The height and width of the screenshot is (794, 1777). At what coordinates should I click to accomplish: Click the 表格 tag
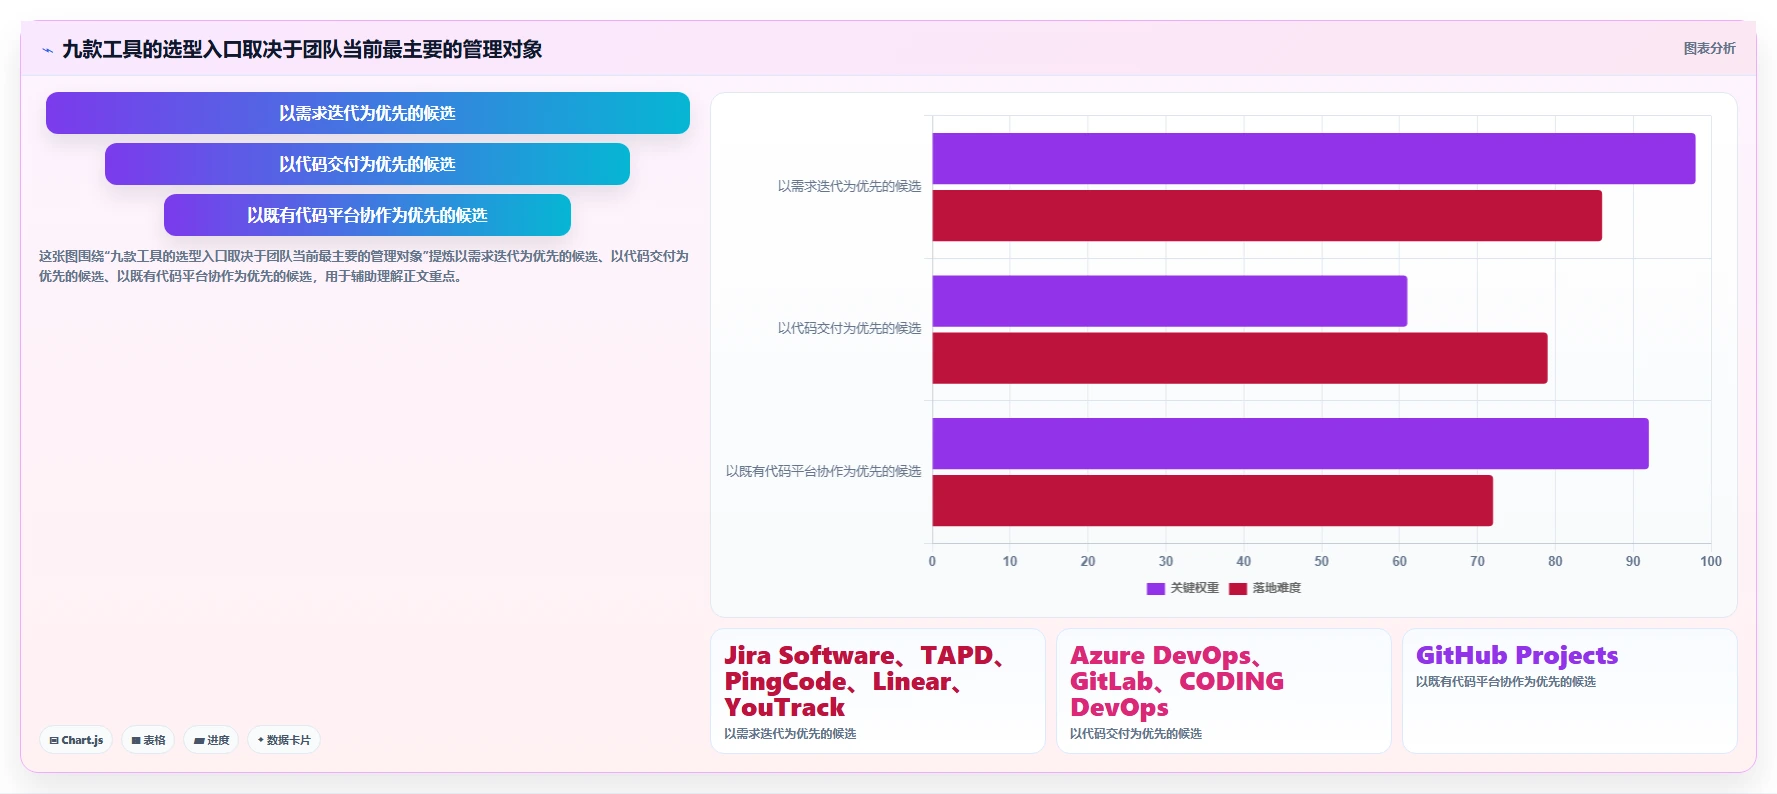(x=148, y=740)
